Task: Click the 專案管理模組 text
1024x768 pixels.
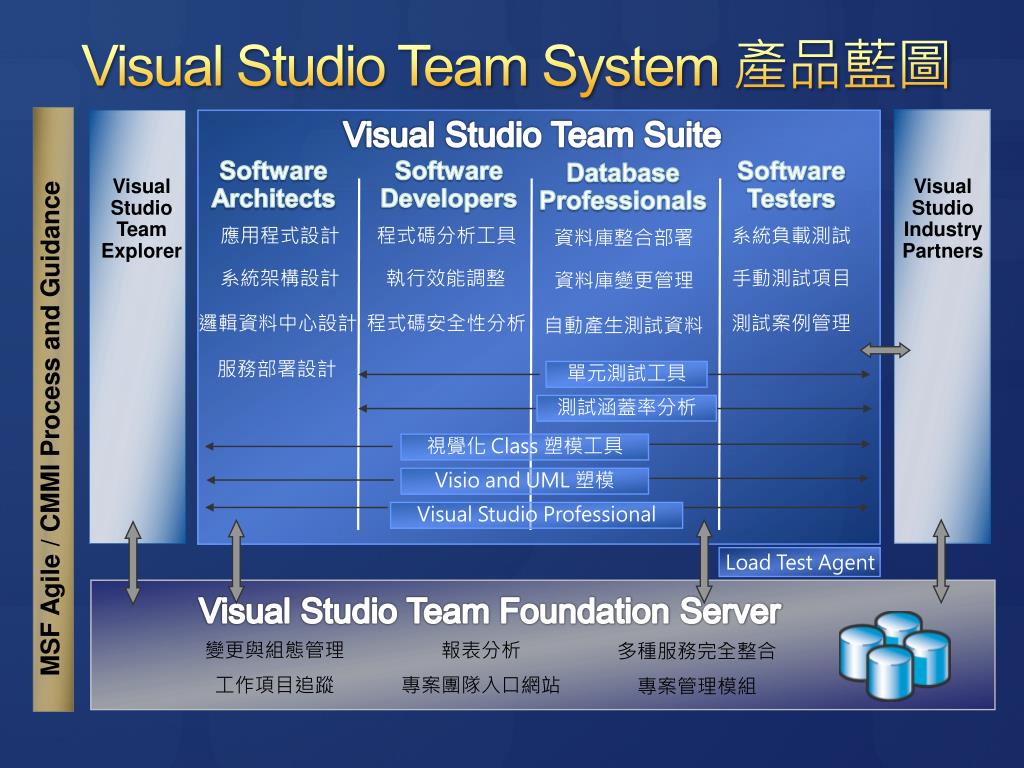Action: coord(697,686)
